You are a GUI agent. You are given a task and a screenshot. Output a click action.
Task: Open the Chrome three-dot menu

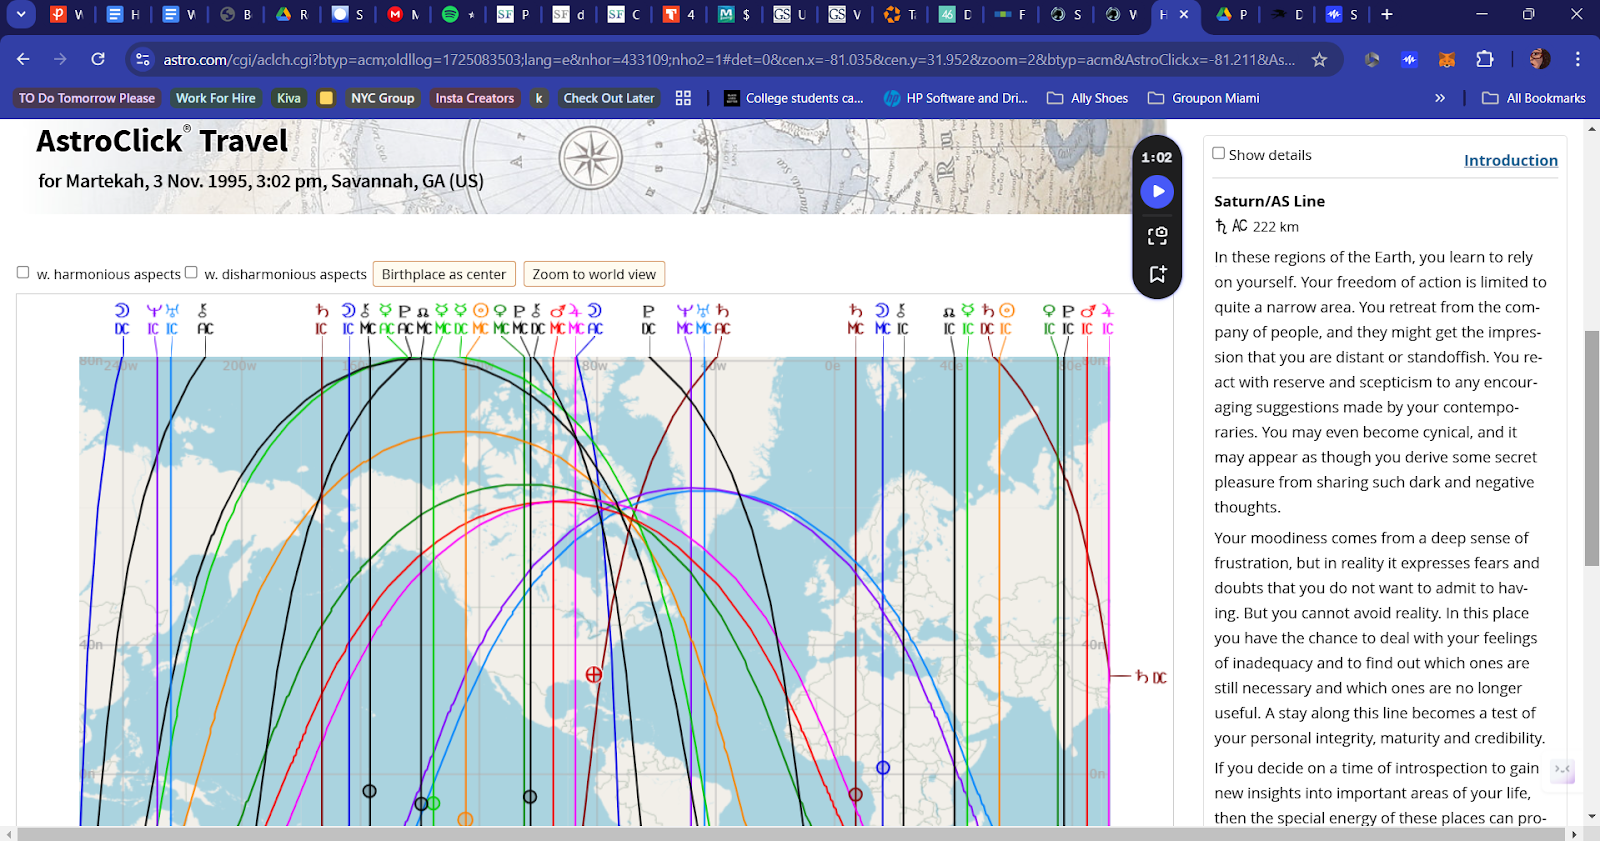[x=1578, y=59]
